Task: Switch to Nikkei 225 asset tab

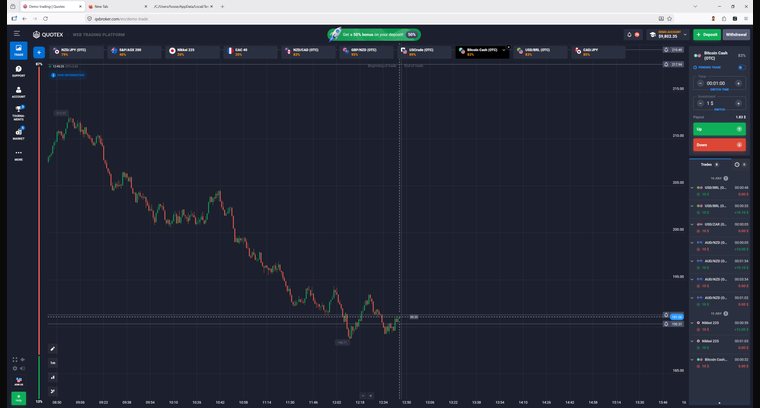Action: click(x=192, y=52)
